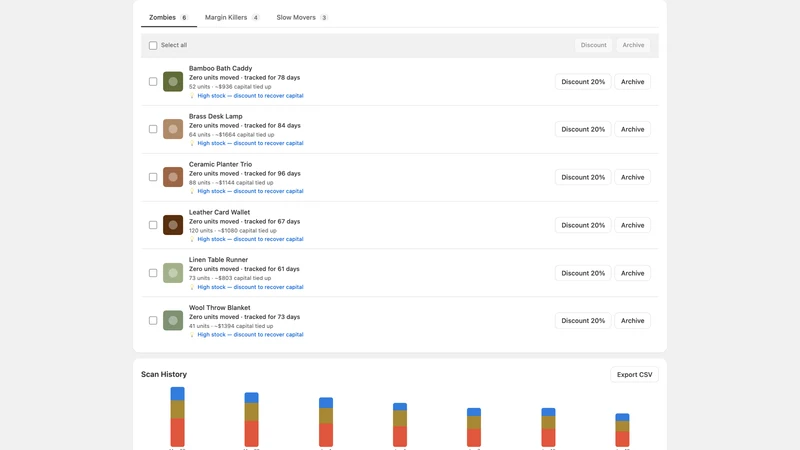Tick the Brass Desk Lamp checkbox
The image size is (800, 450).
click(153, 129)
